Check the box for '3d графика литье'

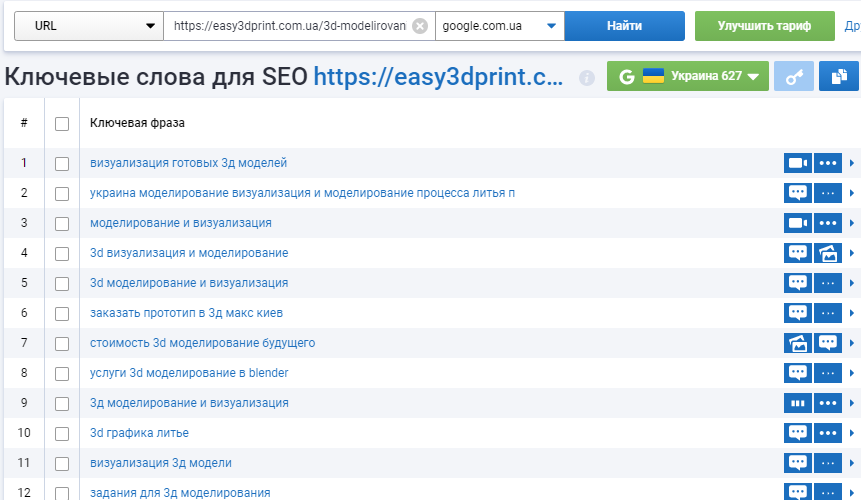click(62, 434)
